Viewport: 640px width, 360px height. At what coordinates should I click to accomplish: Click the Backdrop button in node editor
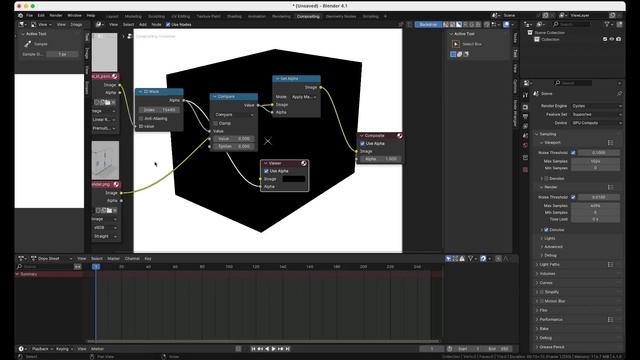(428, 24)
